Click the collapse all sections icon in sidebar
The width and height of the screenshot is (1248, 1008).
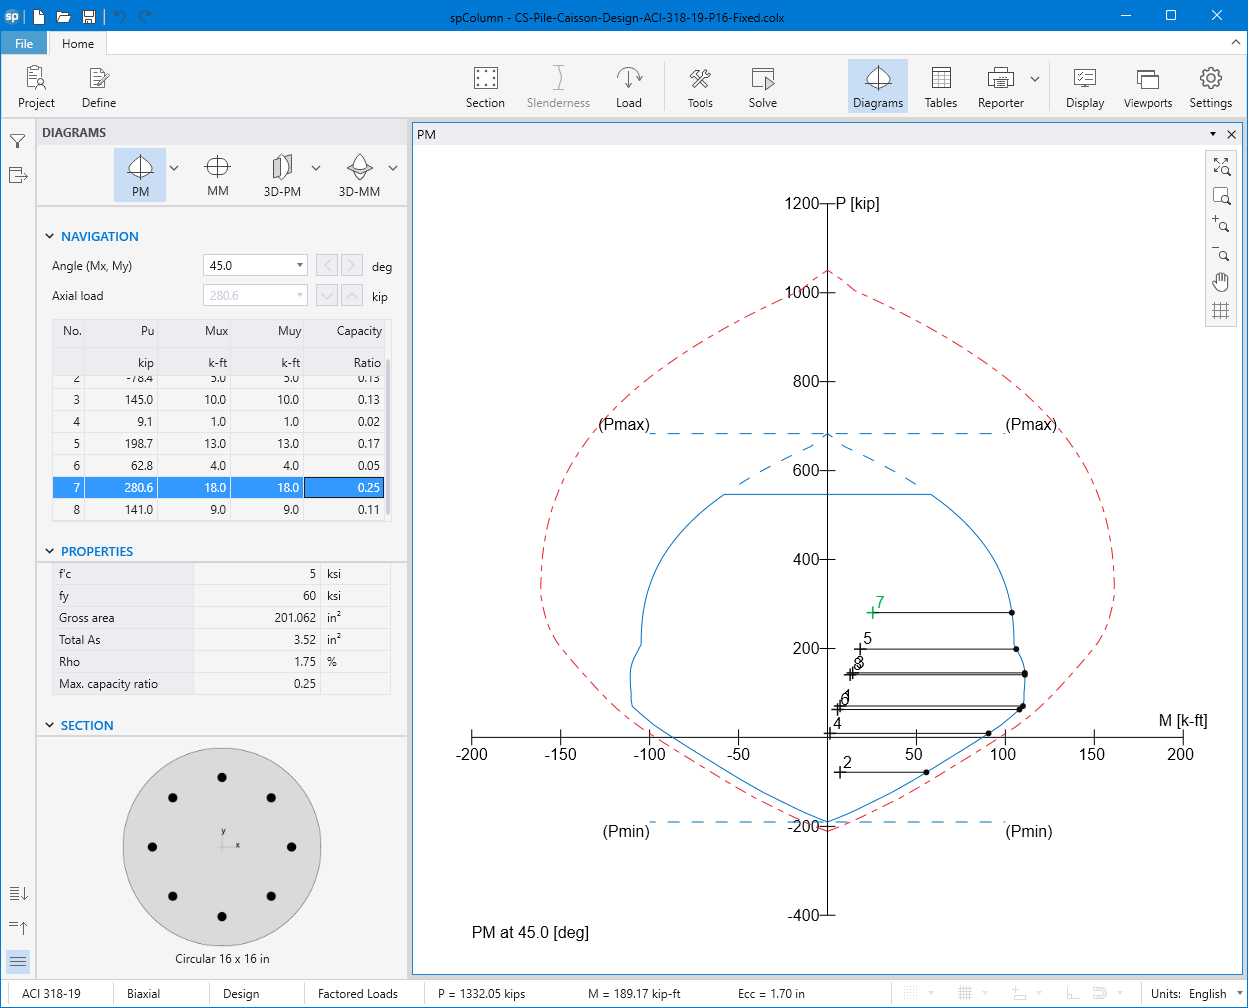[x=18, y=927]
